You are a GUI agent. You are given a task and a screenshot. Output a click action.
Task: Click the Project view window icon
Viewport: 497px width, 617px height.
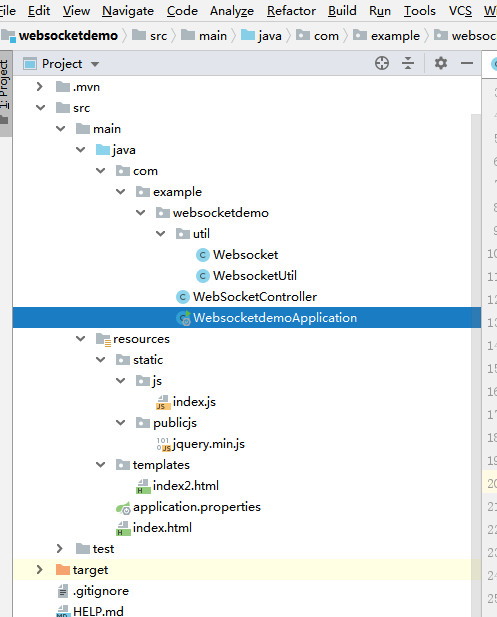click(x=30, y=63)
